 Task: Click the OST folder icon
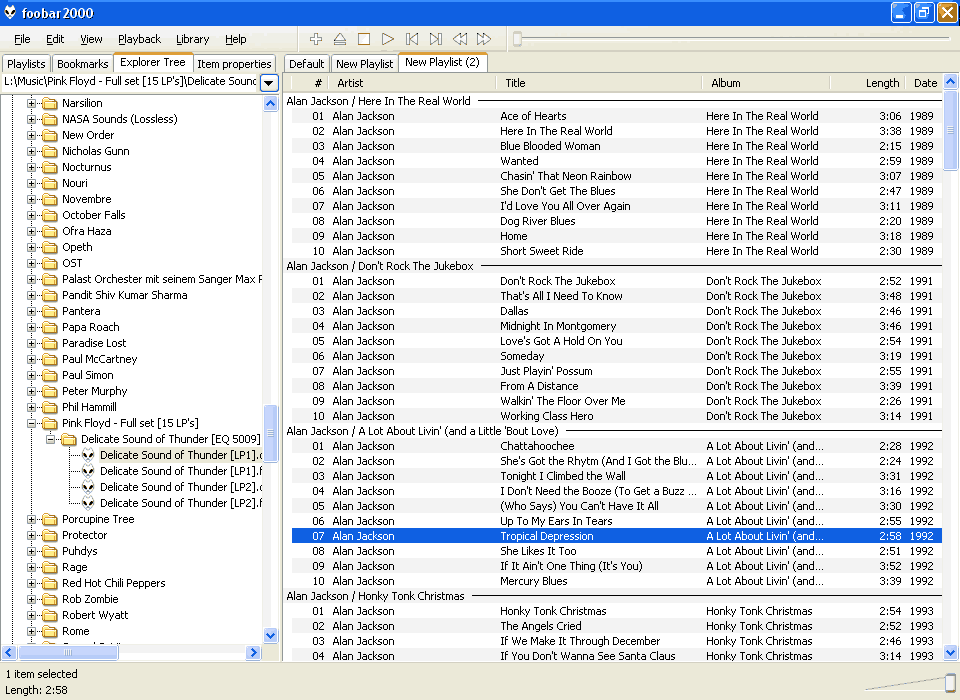click(x=50, y=263)
